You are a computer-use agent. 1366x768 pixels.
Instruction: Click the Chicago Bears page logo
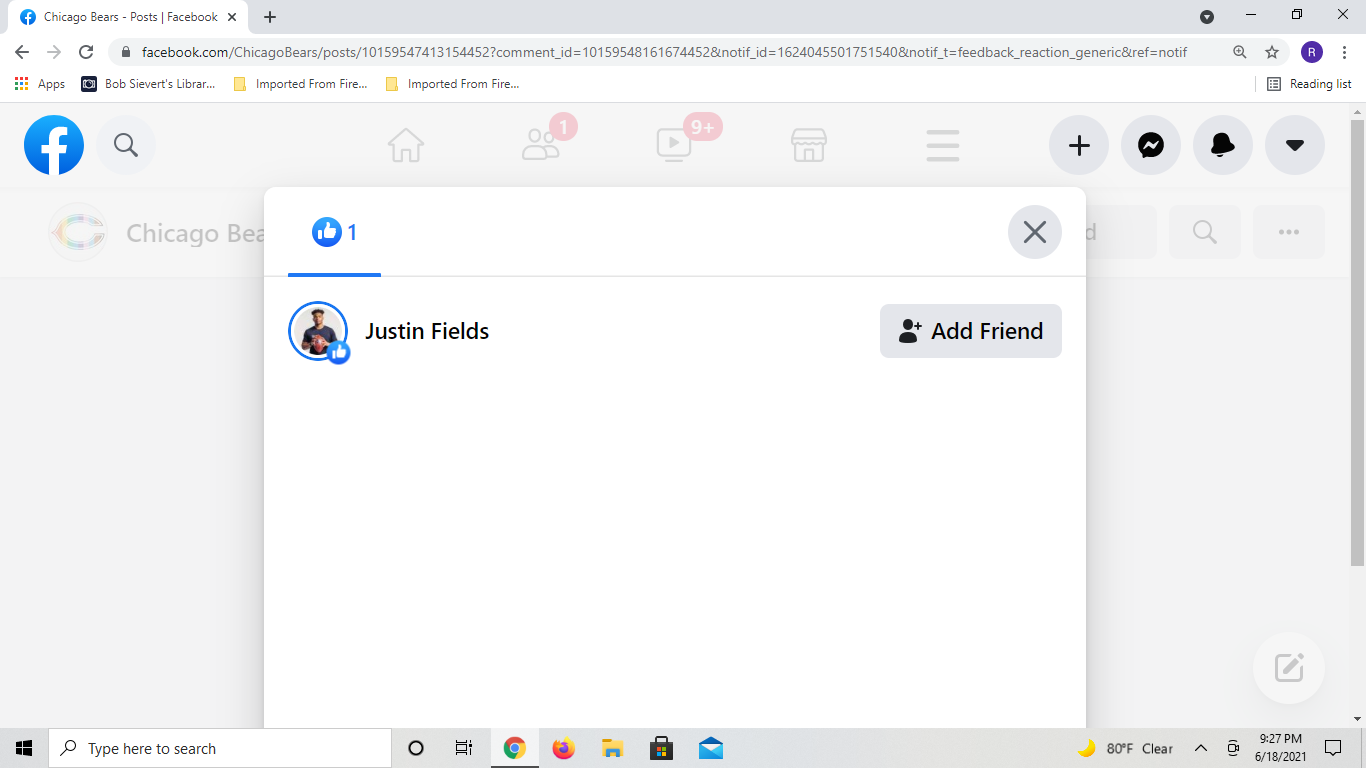(x=78, y=232)
